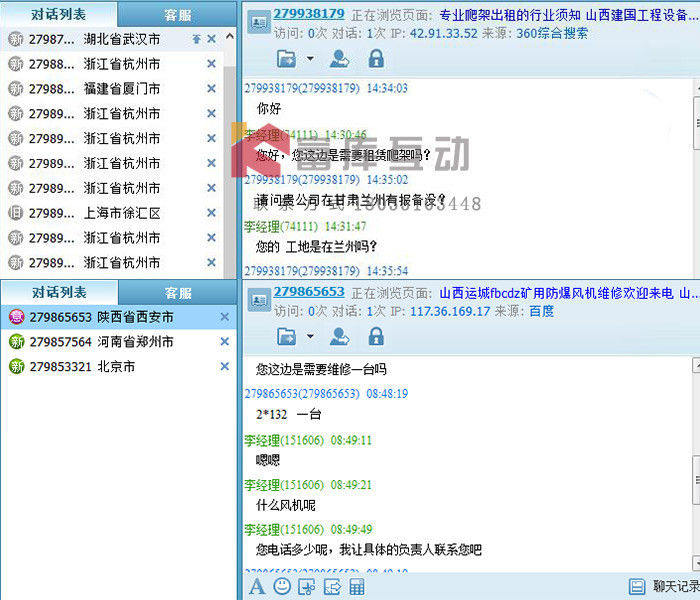Click the 惠 status icon of 陕西省西安市 row
Screen dimensions: 700x600
coord(17,317)
